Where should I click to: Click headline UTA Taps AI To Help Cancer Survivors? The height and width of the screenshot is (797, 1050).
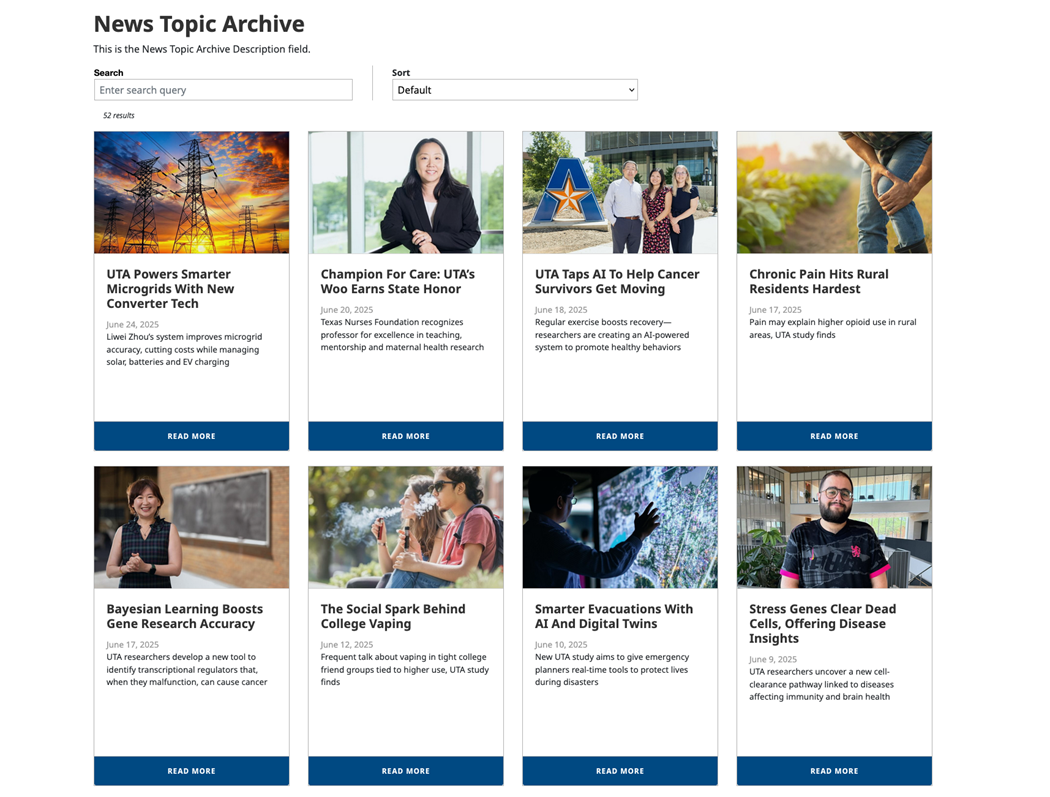tap(617, 281)
